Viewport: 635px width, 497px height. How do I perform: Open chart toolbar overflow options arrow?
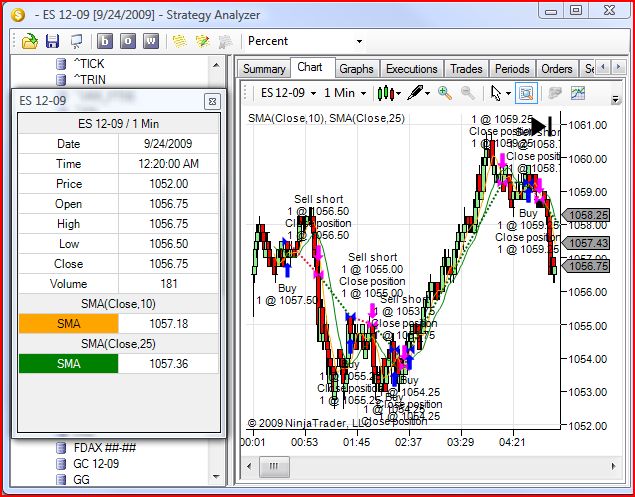tap(616, 99)
